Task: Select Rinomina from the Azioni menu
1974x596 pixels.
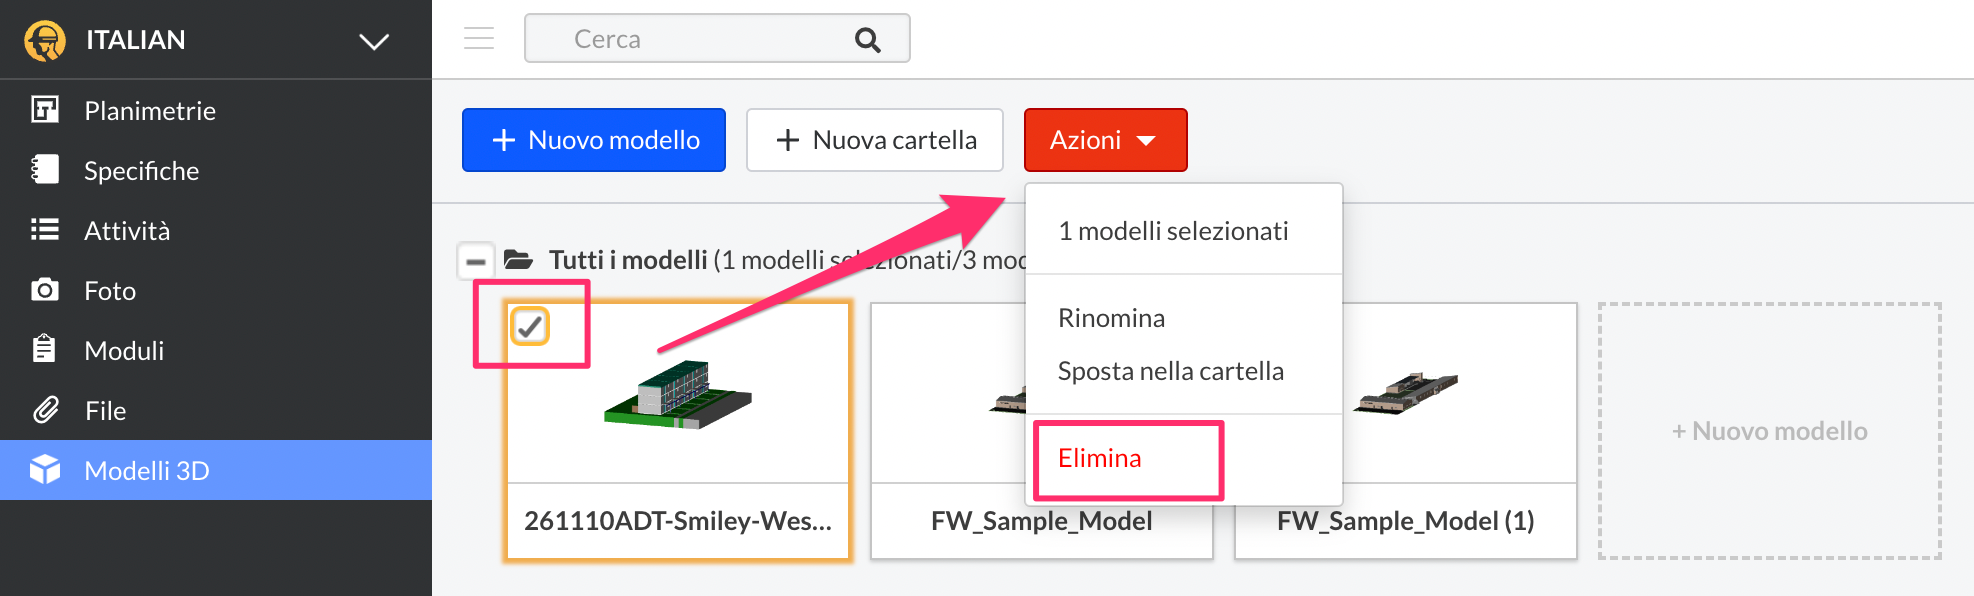Action: pyautogui.click(x=1111, y=318)
